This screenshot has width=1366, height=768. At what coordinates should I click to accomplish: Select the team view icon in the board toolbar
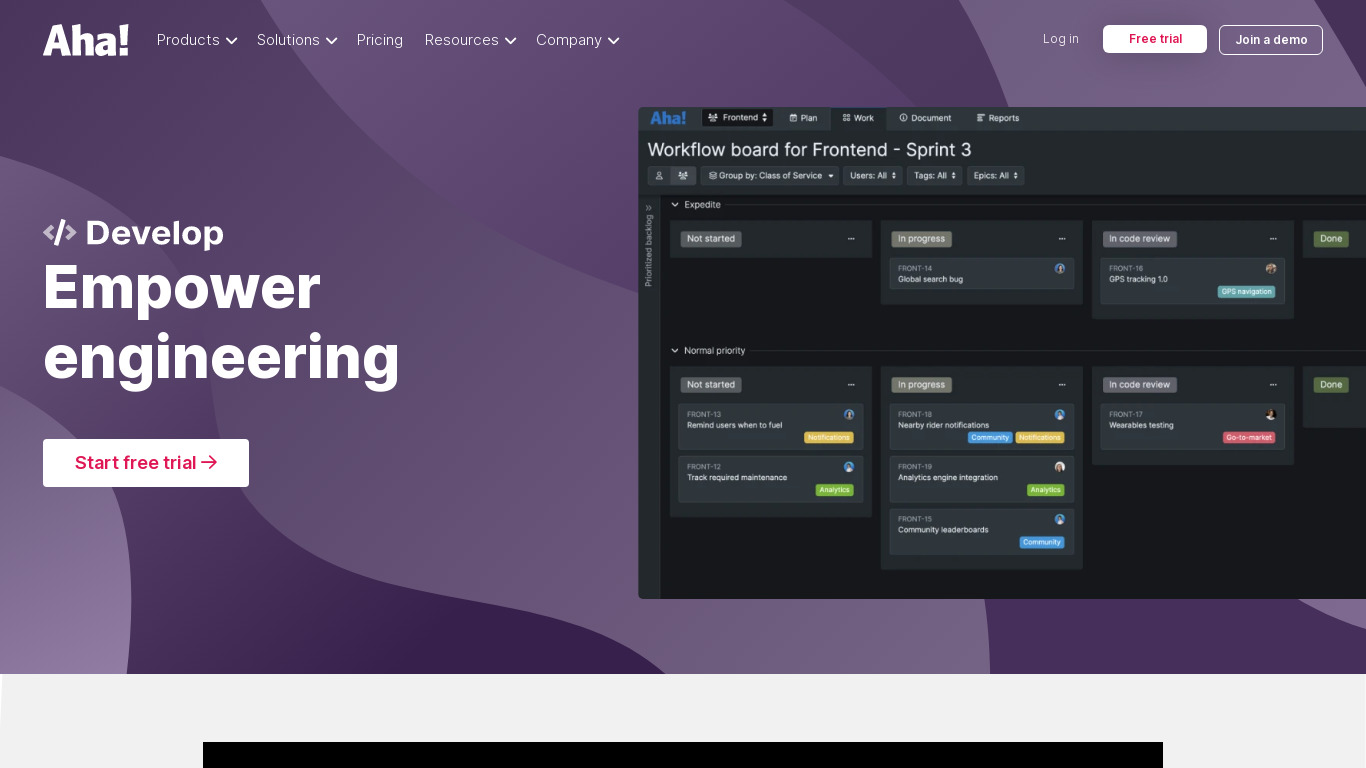tap(683, 176)
